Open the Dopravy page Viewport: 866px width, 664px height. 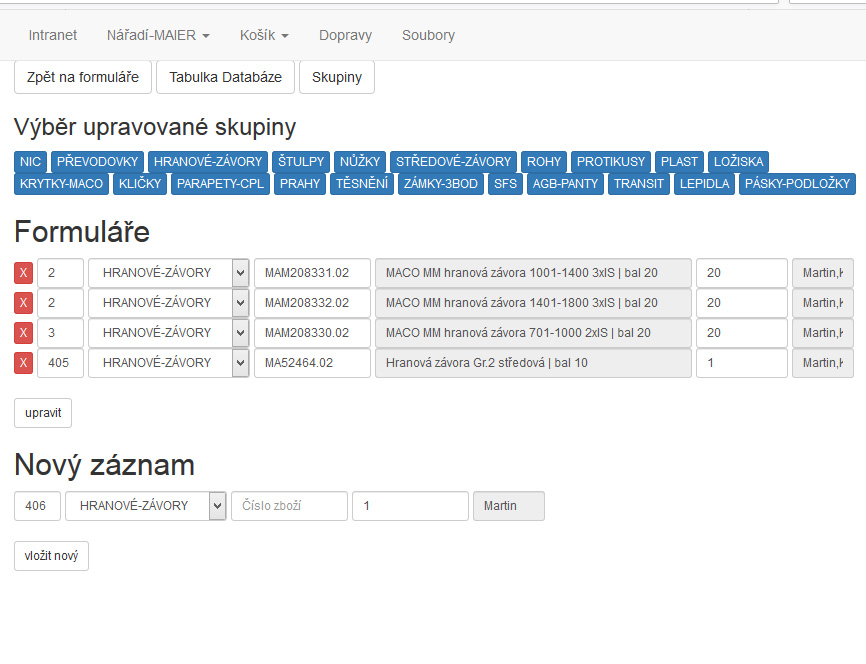pyautogui.click(x=345, y=35)
